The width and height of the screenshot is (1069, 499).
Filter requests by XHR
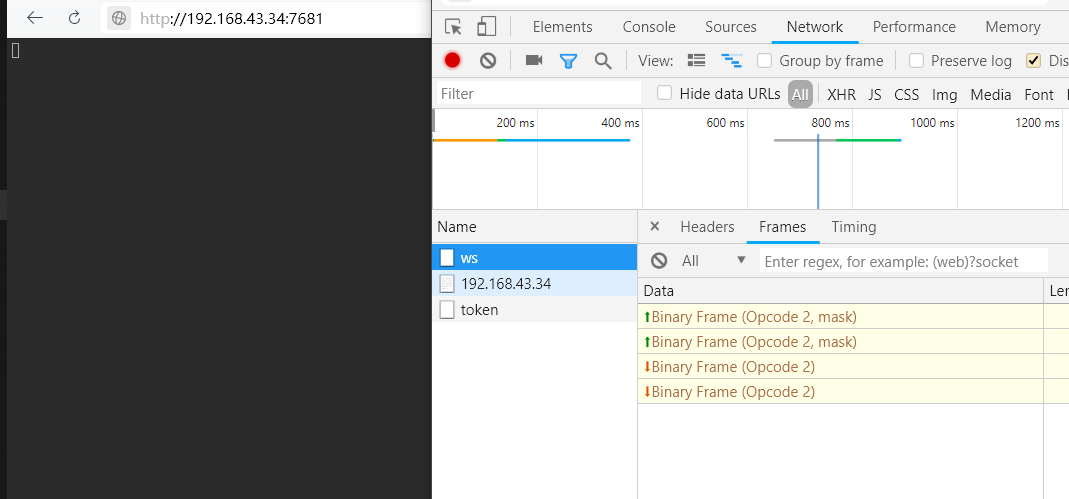841,95
